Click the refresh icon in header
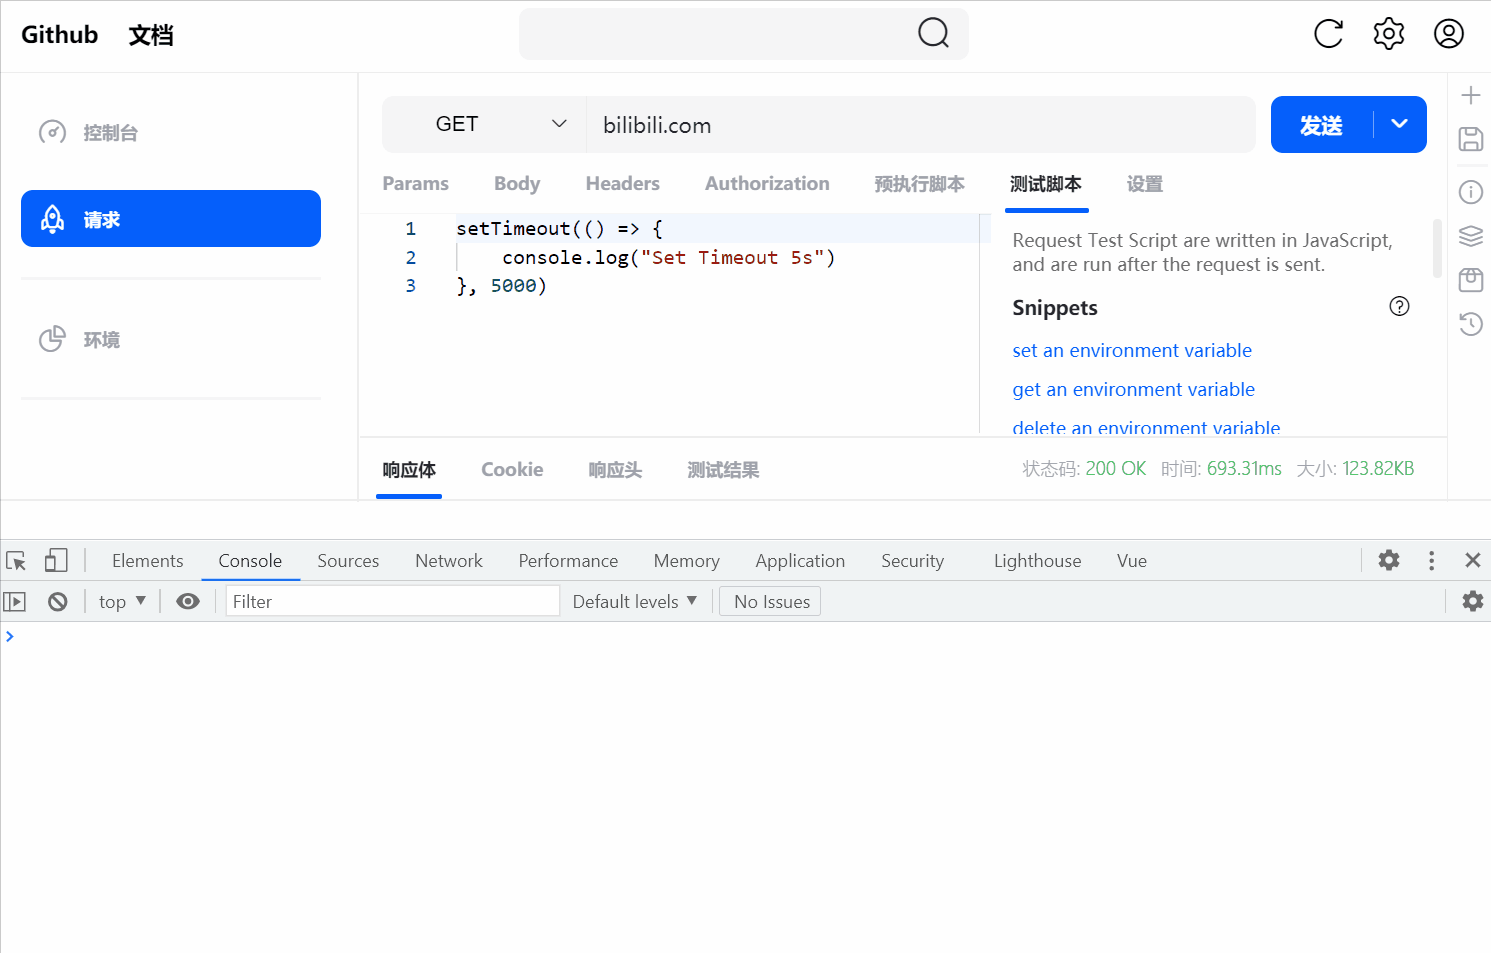 pos(1328,34)
